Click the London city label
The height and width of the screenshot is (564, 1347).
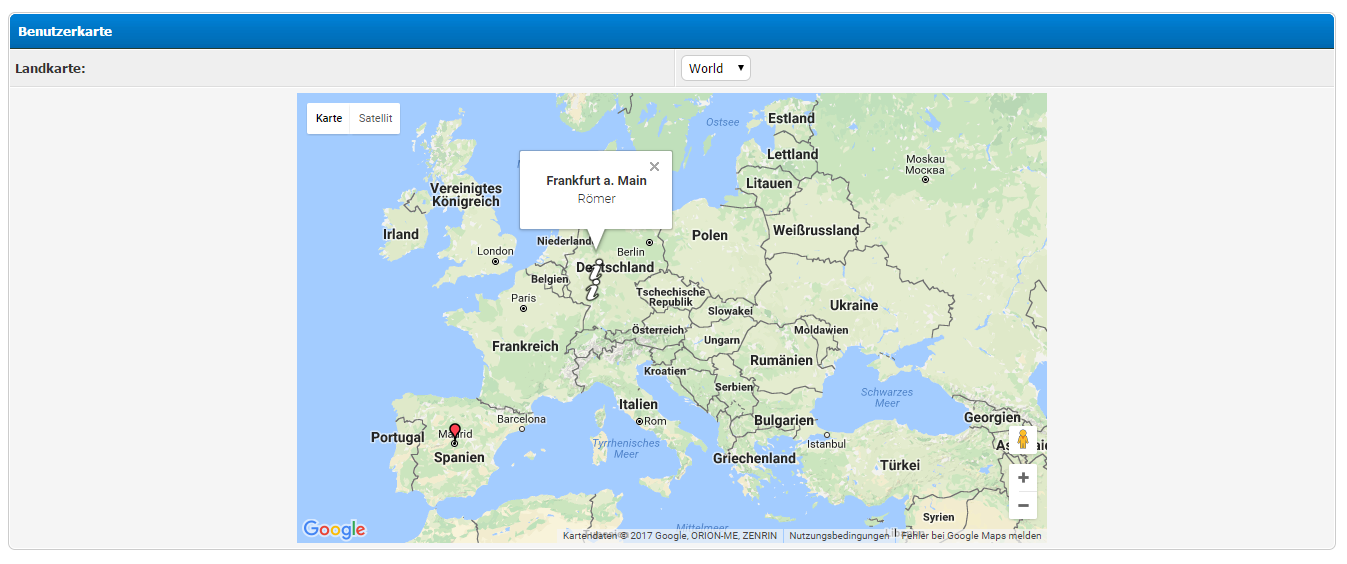pyautogui.click(x=496, y=251)
